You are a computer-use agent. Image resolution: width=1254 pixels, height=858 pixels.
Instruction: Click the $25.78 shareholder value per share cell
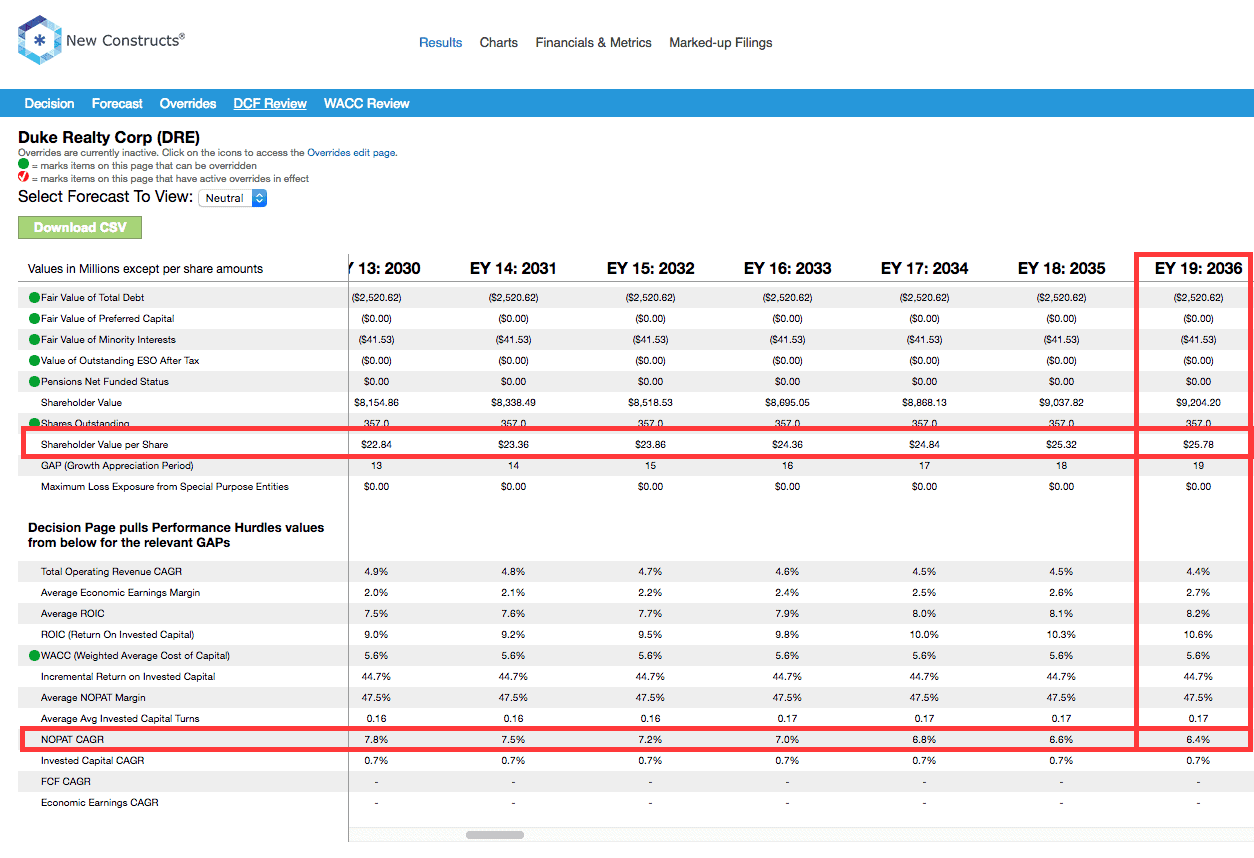(x=1198, y=444)
